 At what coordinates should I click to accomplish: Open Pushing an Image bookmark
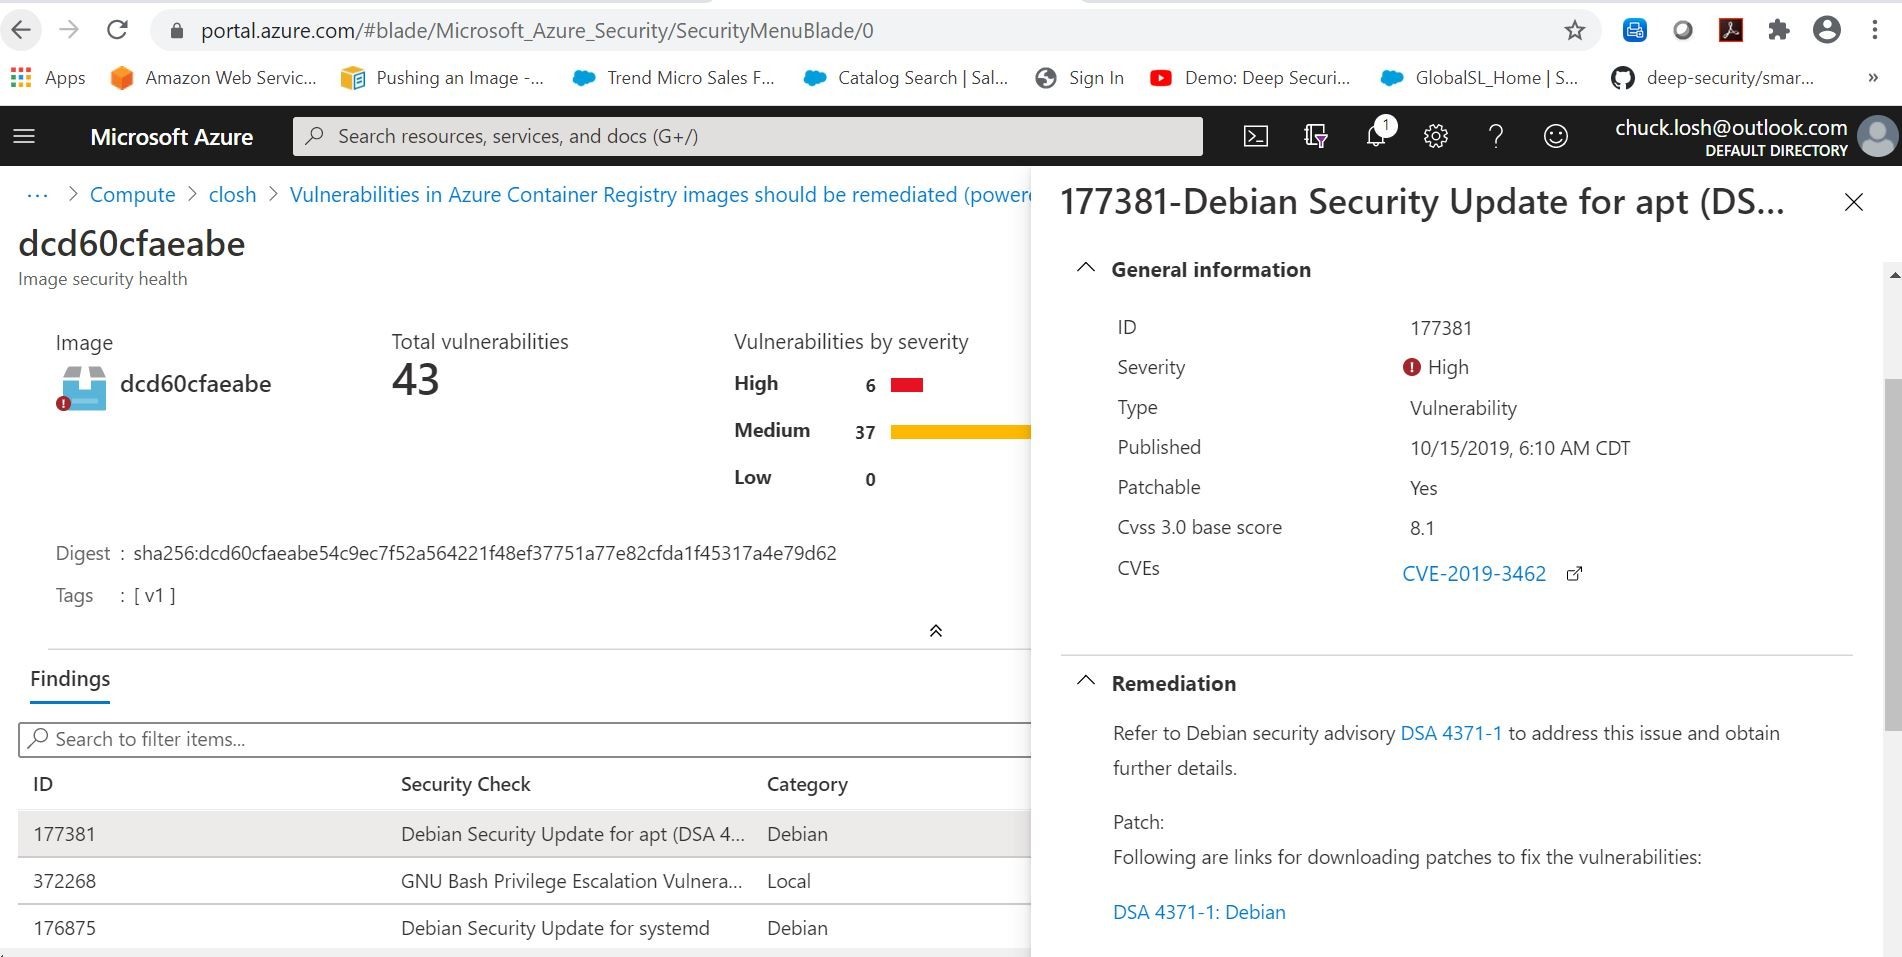pos(442,78)
